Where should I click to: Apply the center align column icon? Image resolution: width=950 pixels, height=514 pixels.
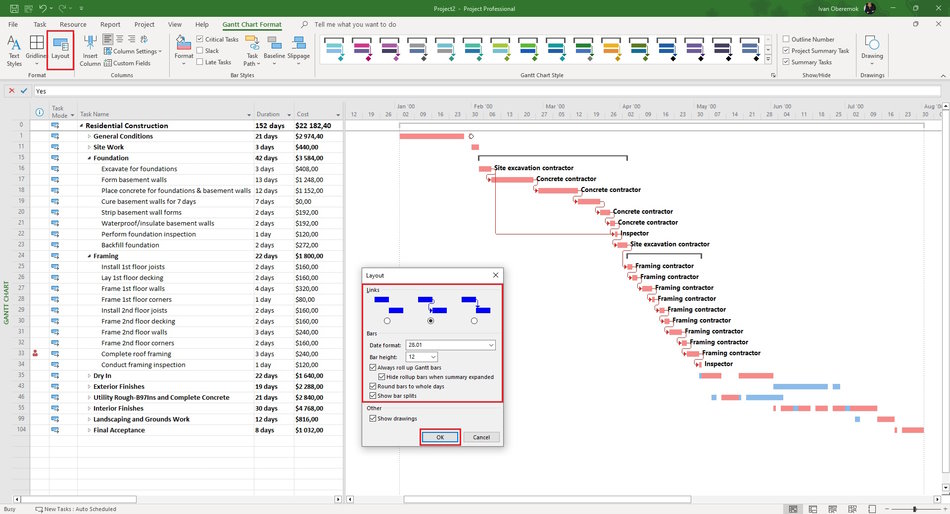click(x=119, y=39)
